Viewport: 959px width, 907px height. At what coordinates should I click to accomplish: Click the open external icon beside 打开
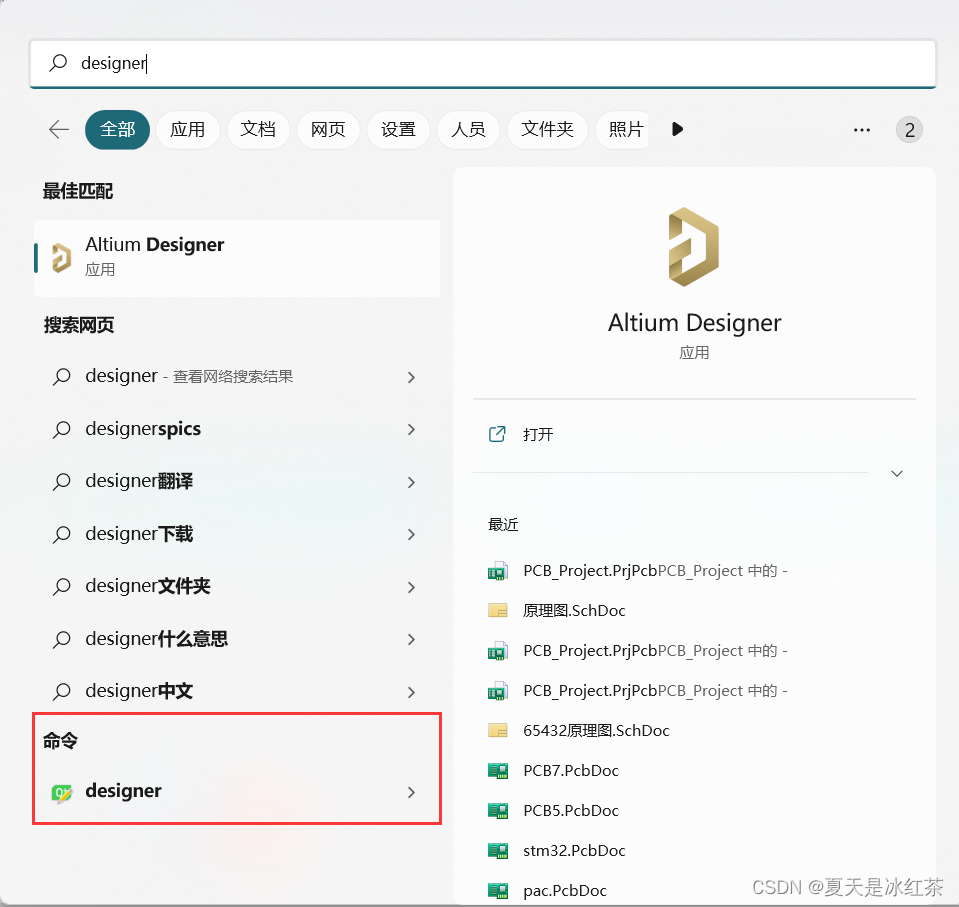[x=497, y=434]
